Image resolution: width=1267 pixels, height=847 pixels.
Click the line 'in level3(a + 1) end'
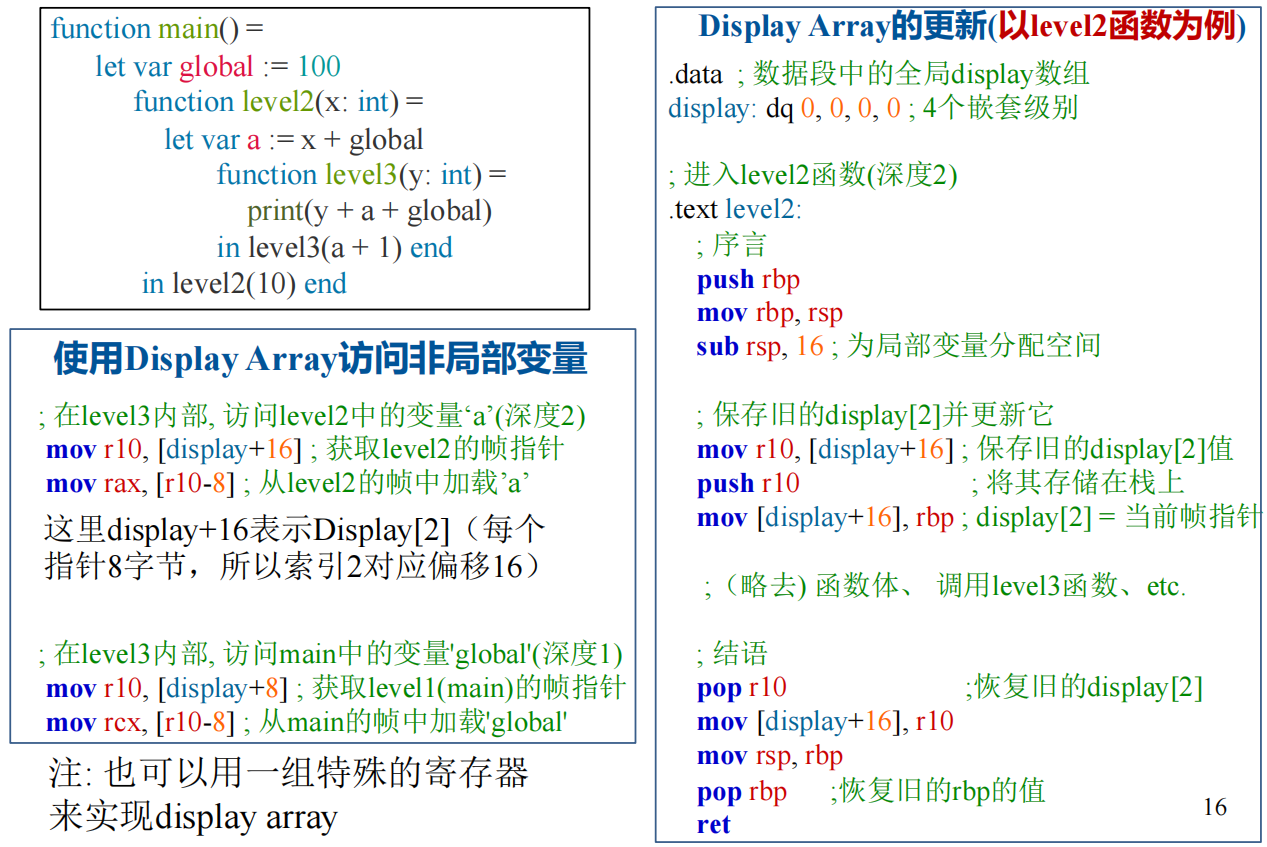[x=335, y=248]
